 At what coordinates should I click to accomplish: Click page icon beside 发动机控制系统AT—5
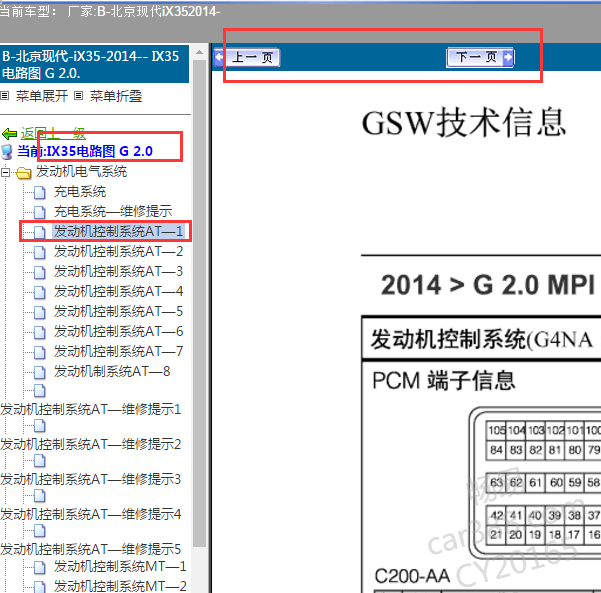[39, 312]
